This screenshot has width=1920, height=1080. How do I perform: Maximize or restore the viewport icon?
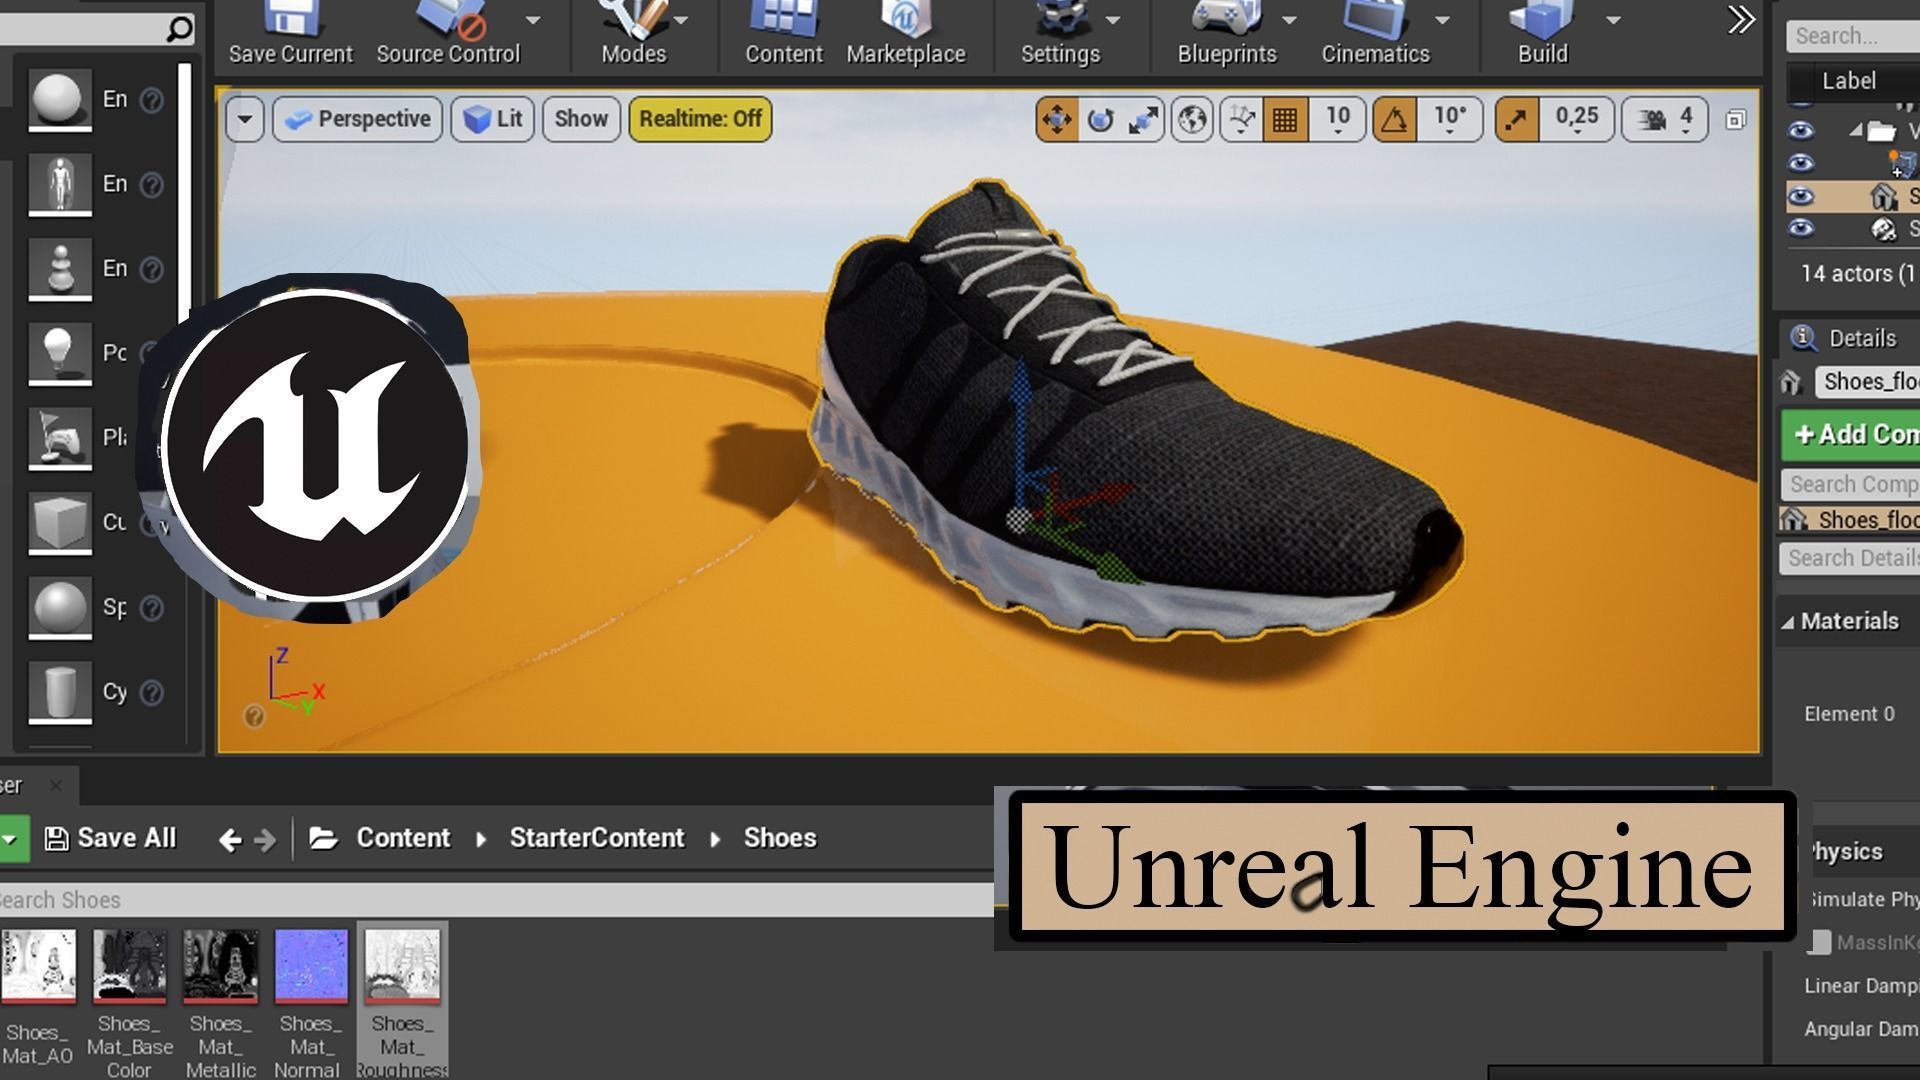point(1735,120)
